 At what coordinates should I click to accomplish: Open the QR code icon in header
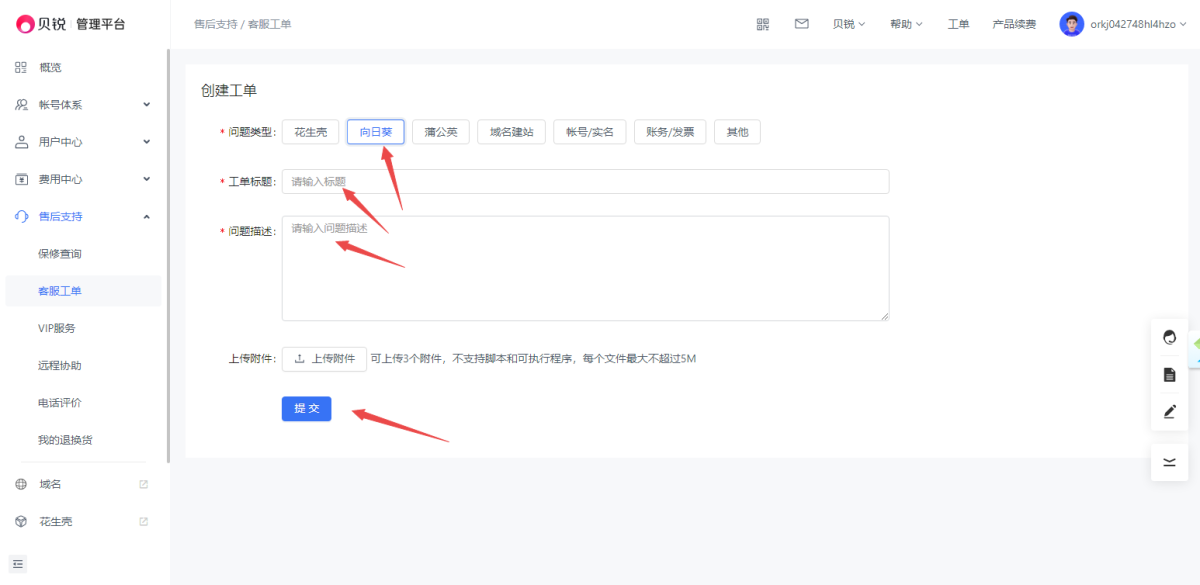point(763,24)
